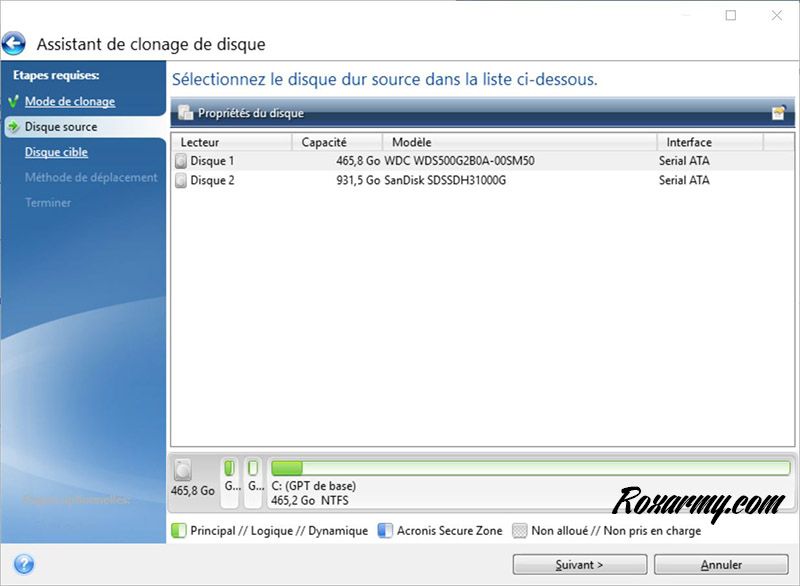800x586 pixels.
Task: Click the Propriétés du disque icon
Action: [x=186, y=113]
